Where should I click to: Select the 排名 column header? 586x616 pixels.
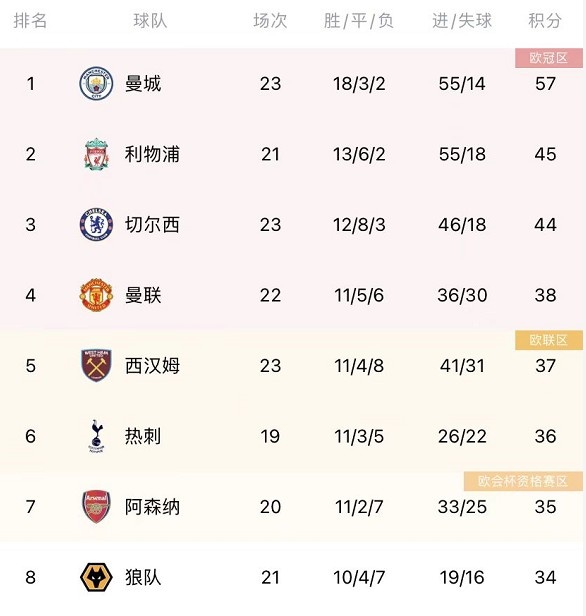pos(30,21)
